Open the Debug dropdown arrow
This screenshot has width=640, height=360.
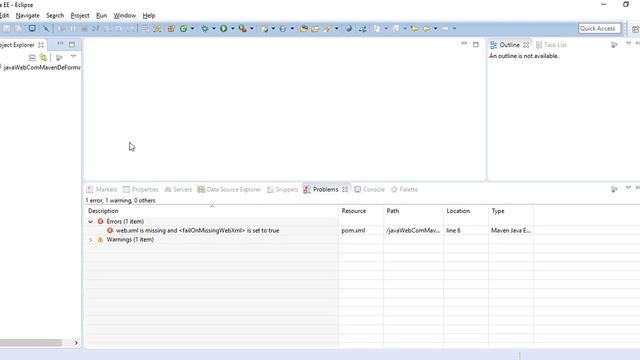tap(213, 29)
